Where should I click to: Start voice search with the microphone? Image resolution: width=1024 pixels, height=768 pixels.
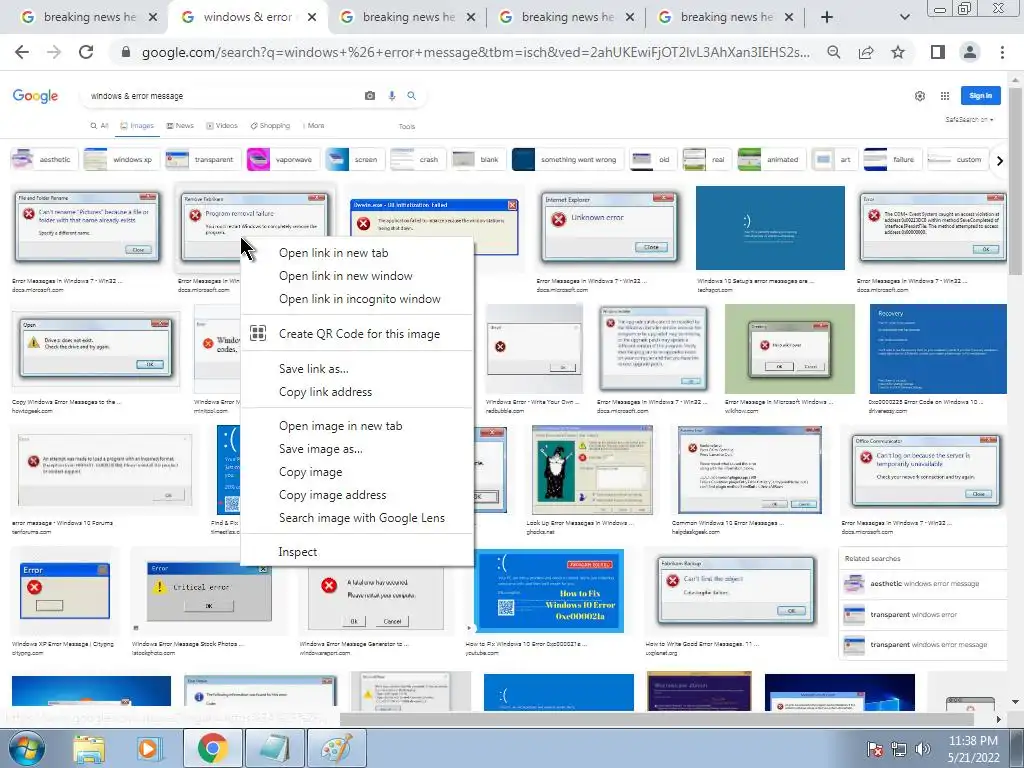point(392,96)
